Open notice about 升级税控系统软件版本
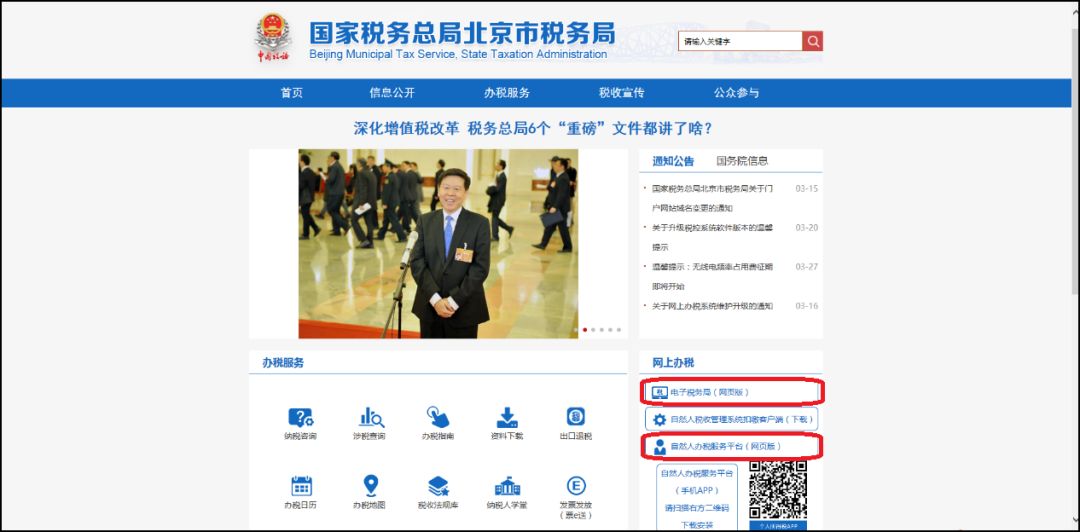This screenshot has height=532, width=1080. (712, 237)
